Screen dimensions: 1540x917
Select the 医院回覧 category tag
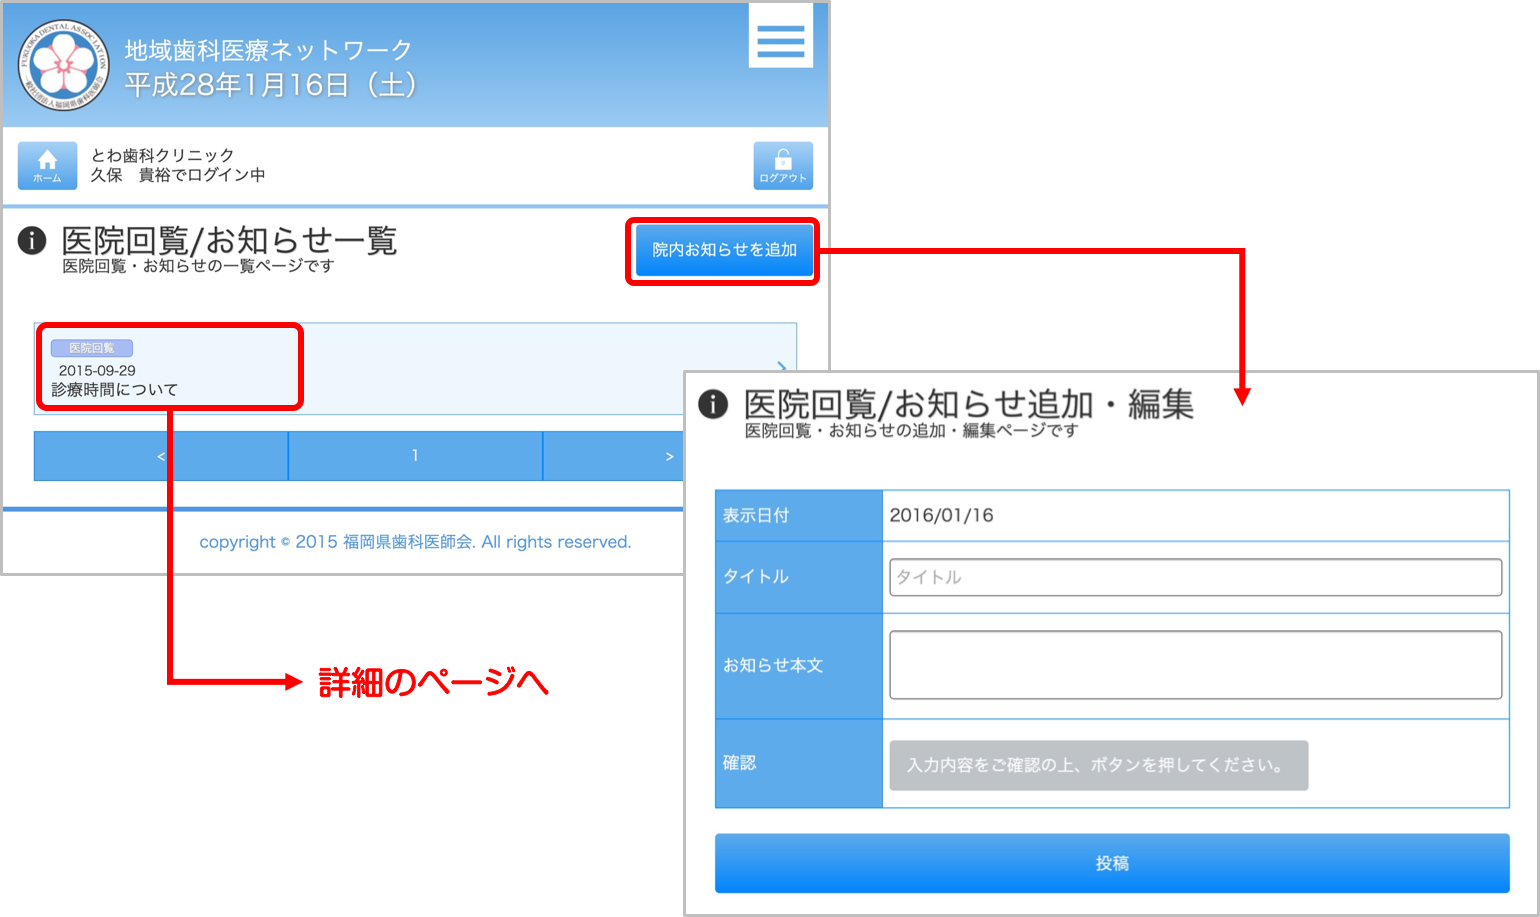[91, 348]
